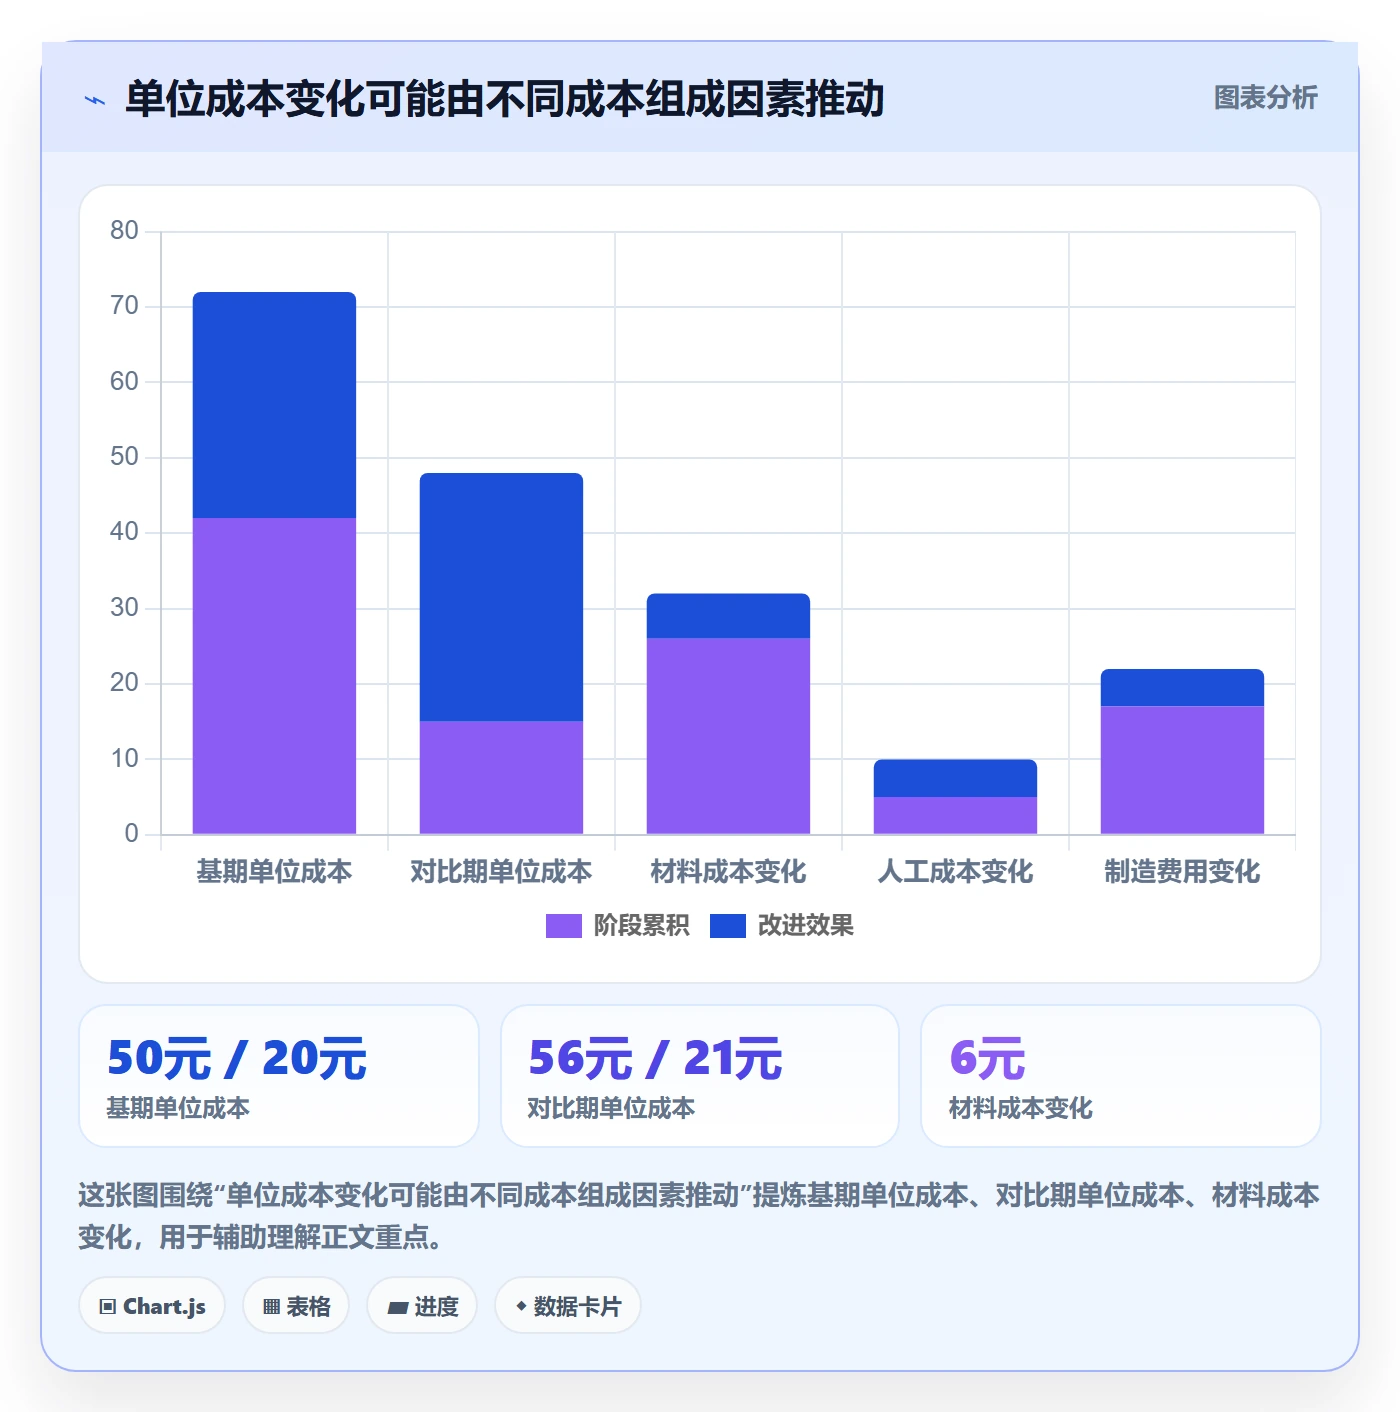Click the chart title 单位成本变化可能由不同成本组成因素推动
The image size is (1400, 1412).
(505, 99)
